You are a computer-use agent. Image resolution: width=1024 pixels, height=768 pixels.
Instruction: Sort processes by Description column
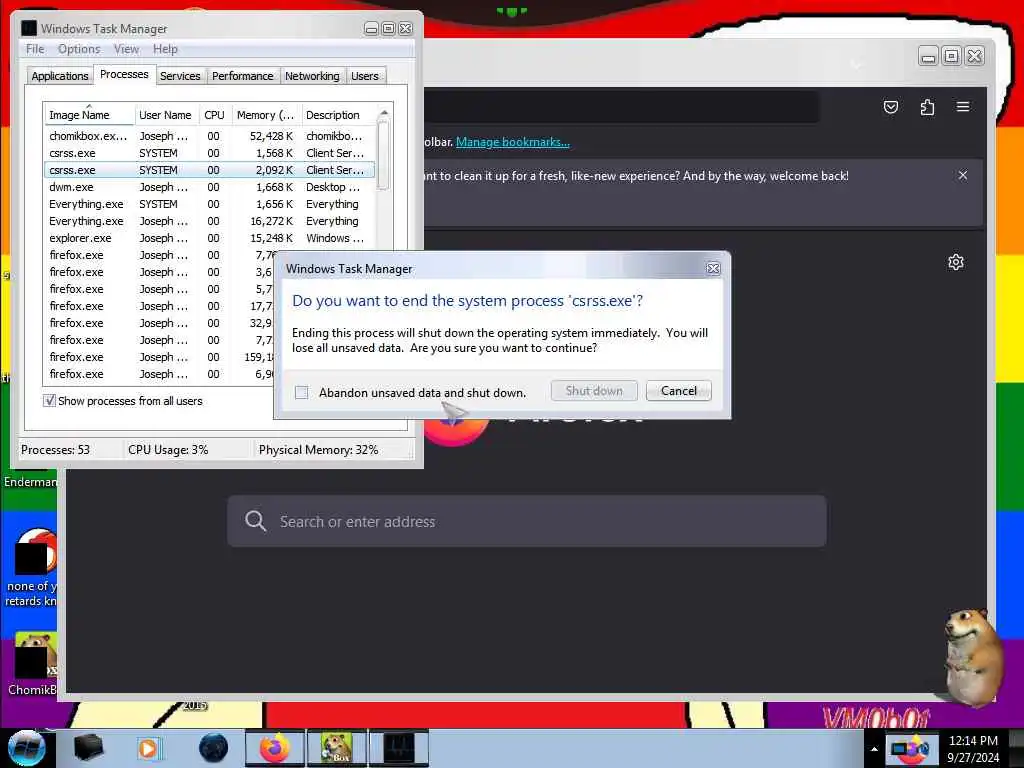coord(338,115)
